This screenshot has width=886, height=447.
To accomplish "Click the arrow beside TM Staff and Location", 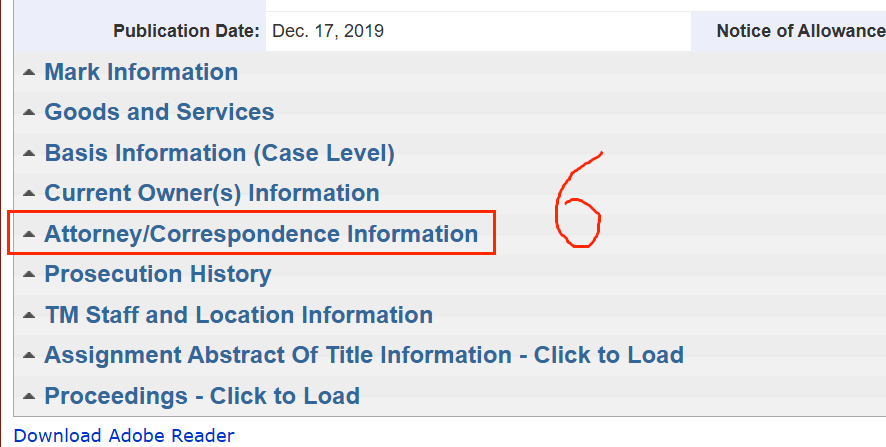I will click(29, 315).
